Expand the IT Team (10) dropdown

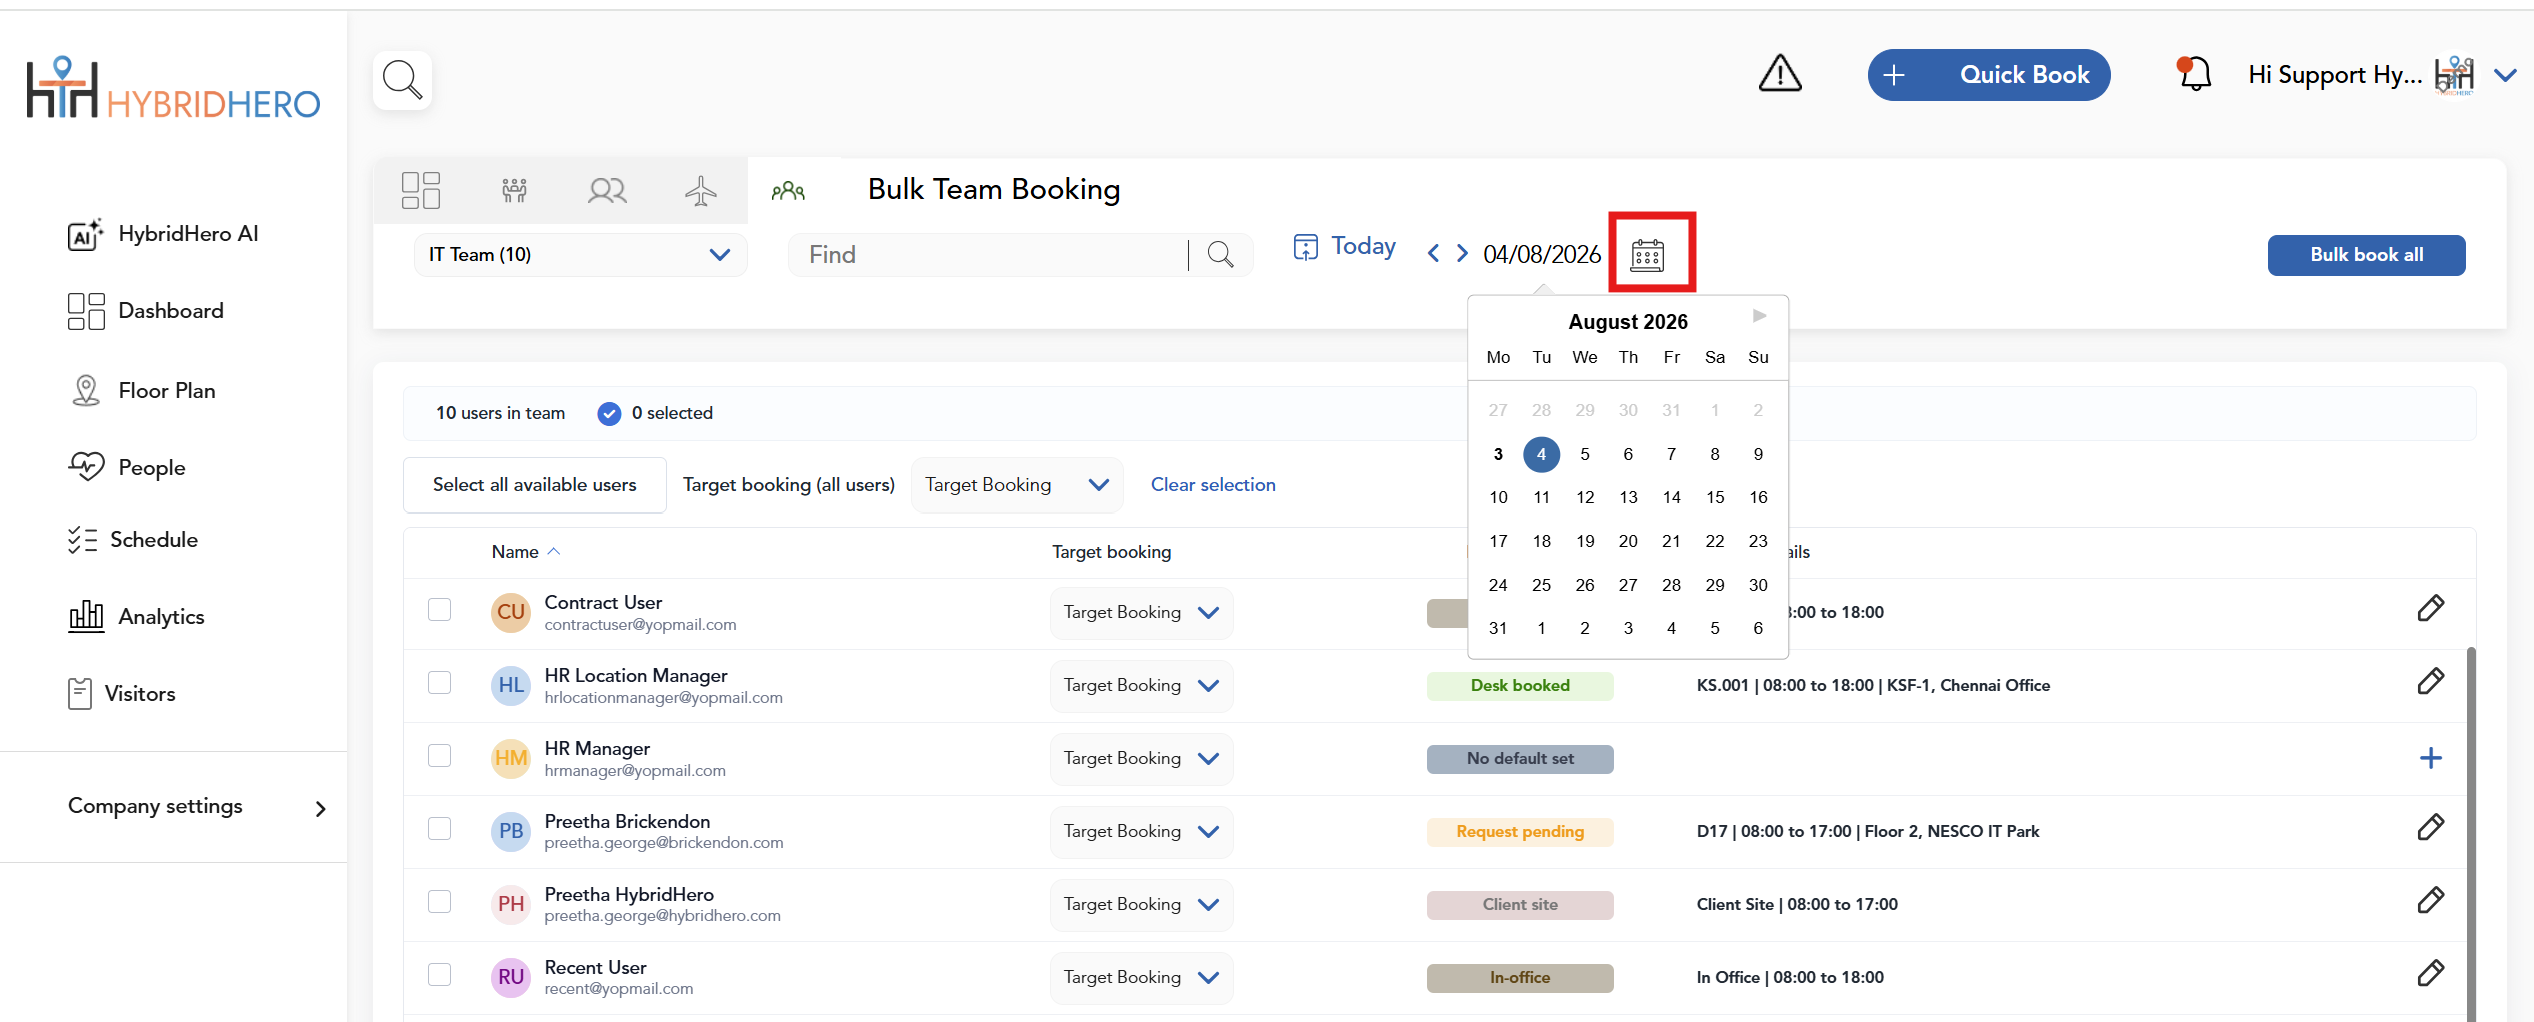(x=580, y=255)
